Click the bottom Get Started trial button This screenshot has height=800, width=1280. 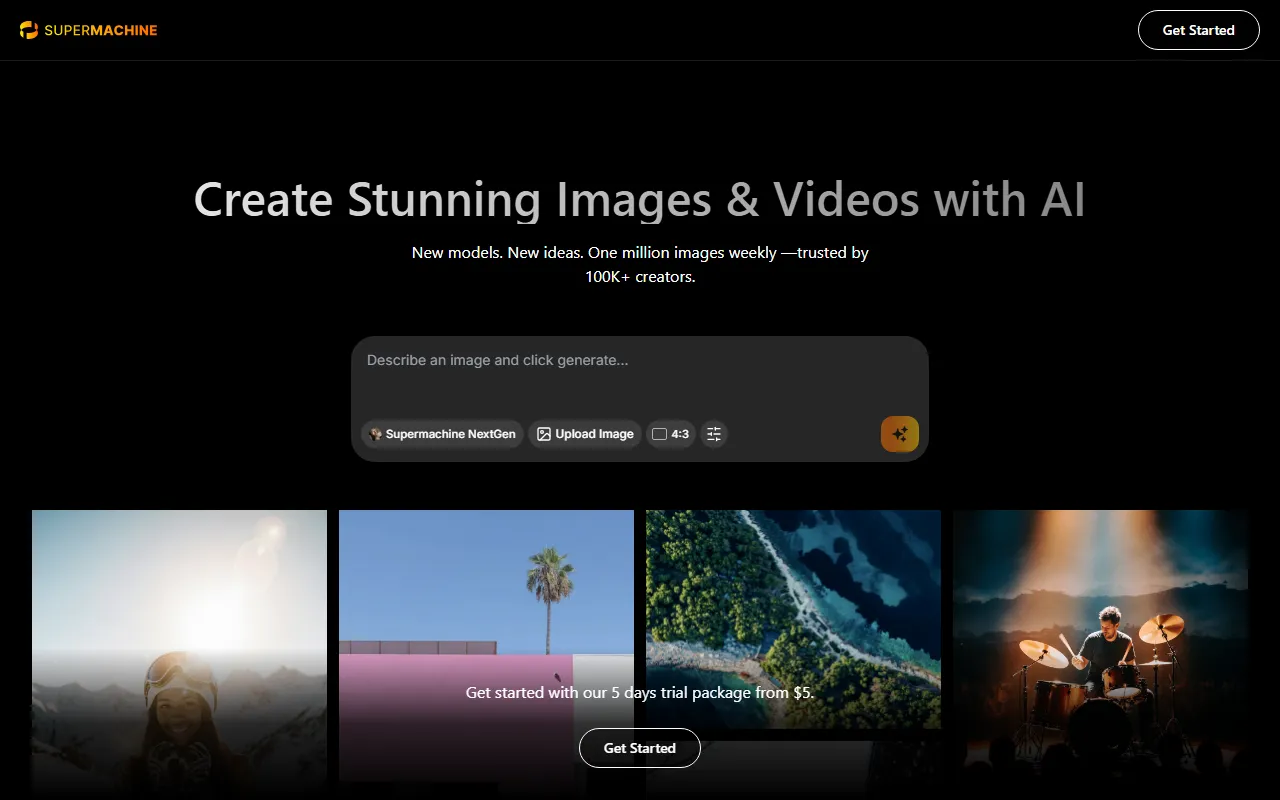pos(640,748)
